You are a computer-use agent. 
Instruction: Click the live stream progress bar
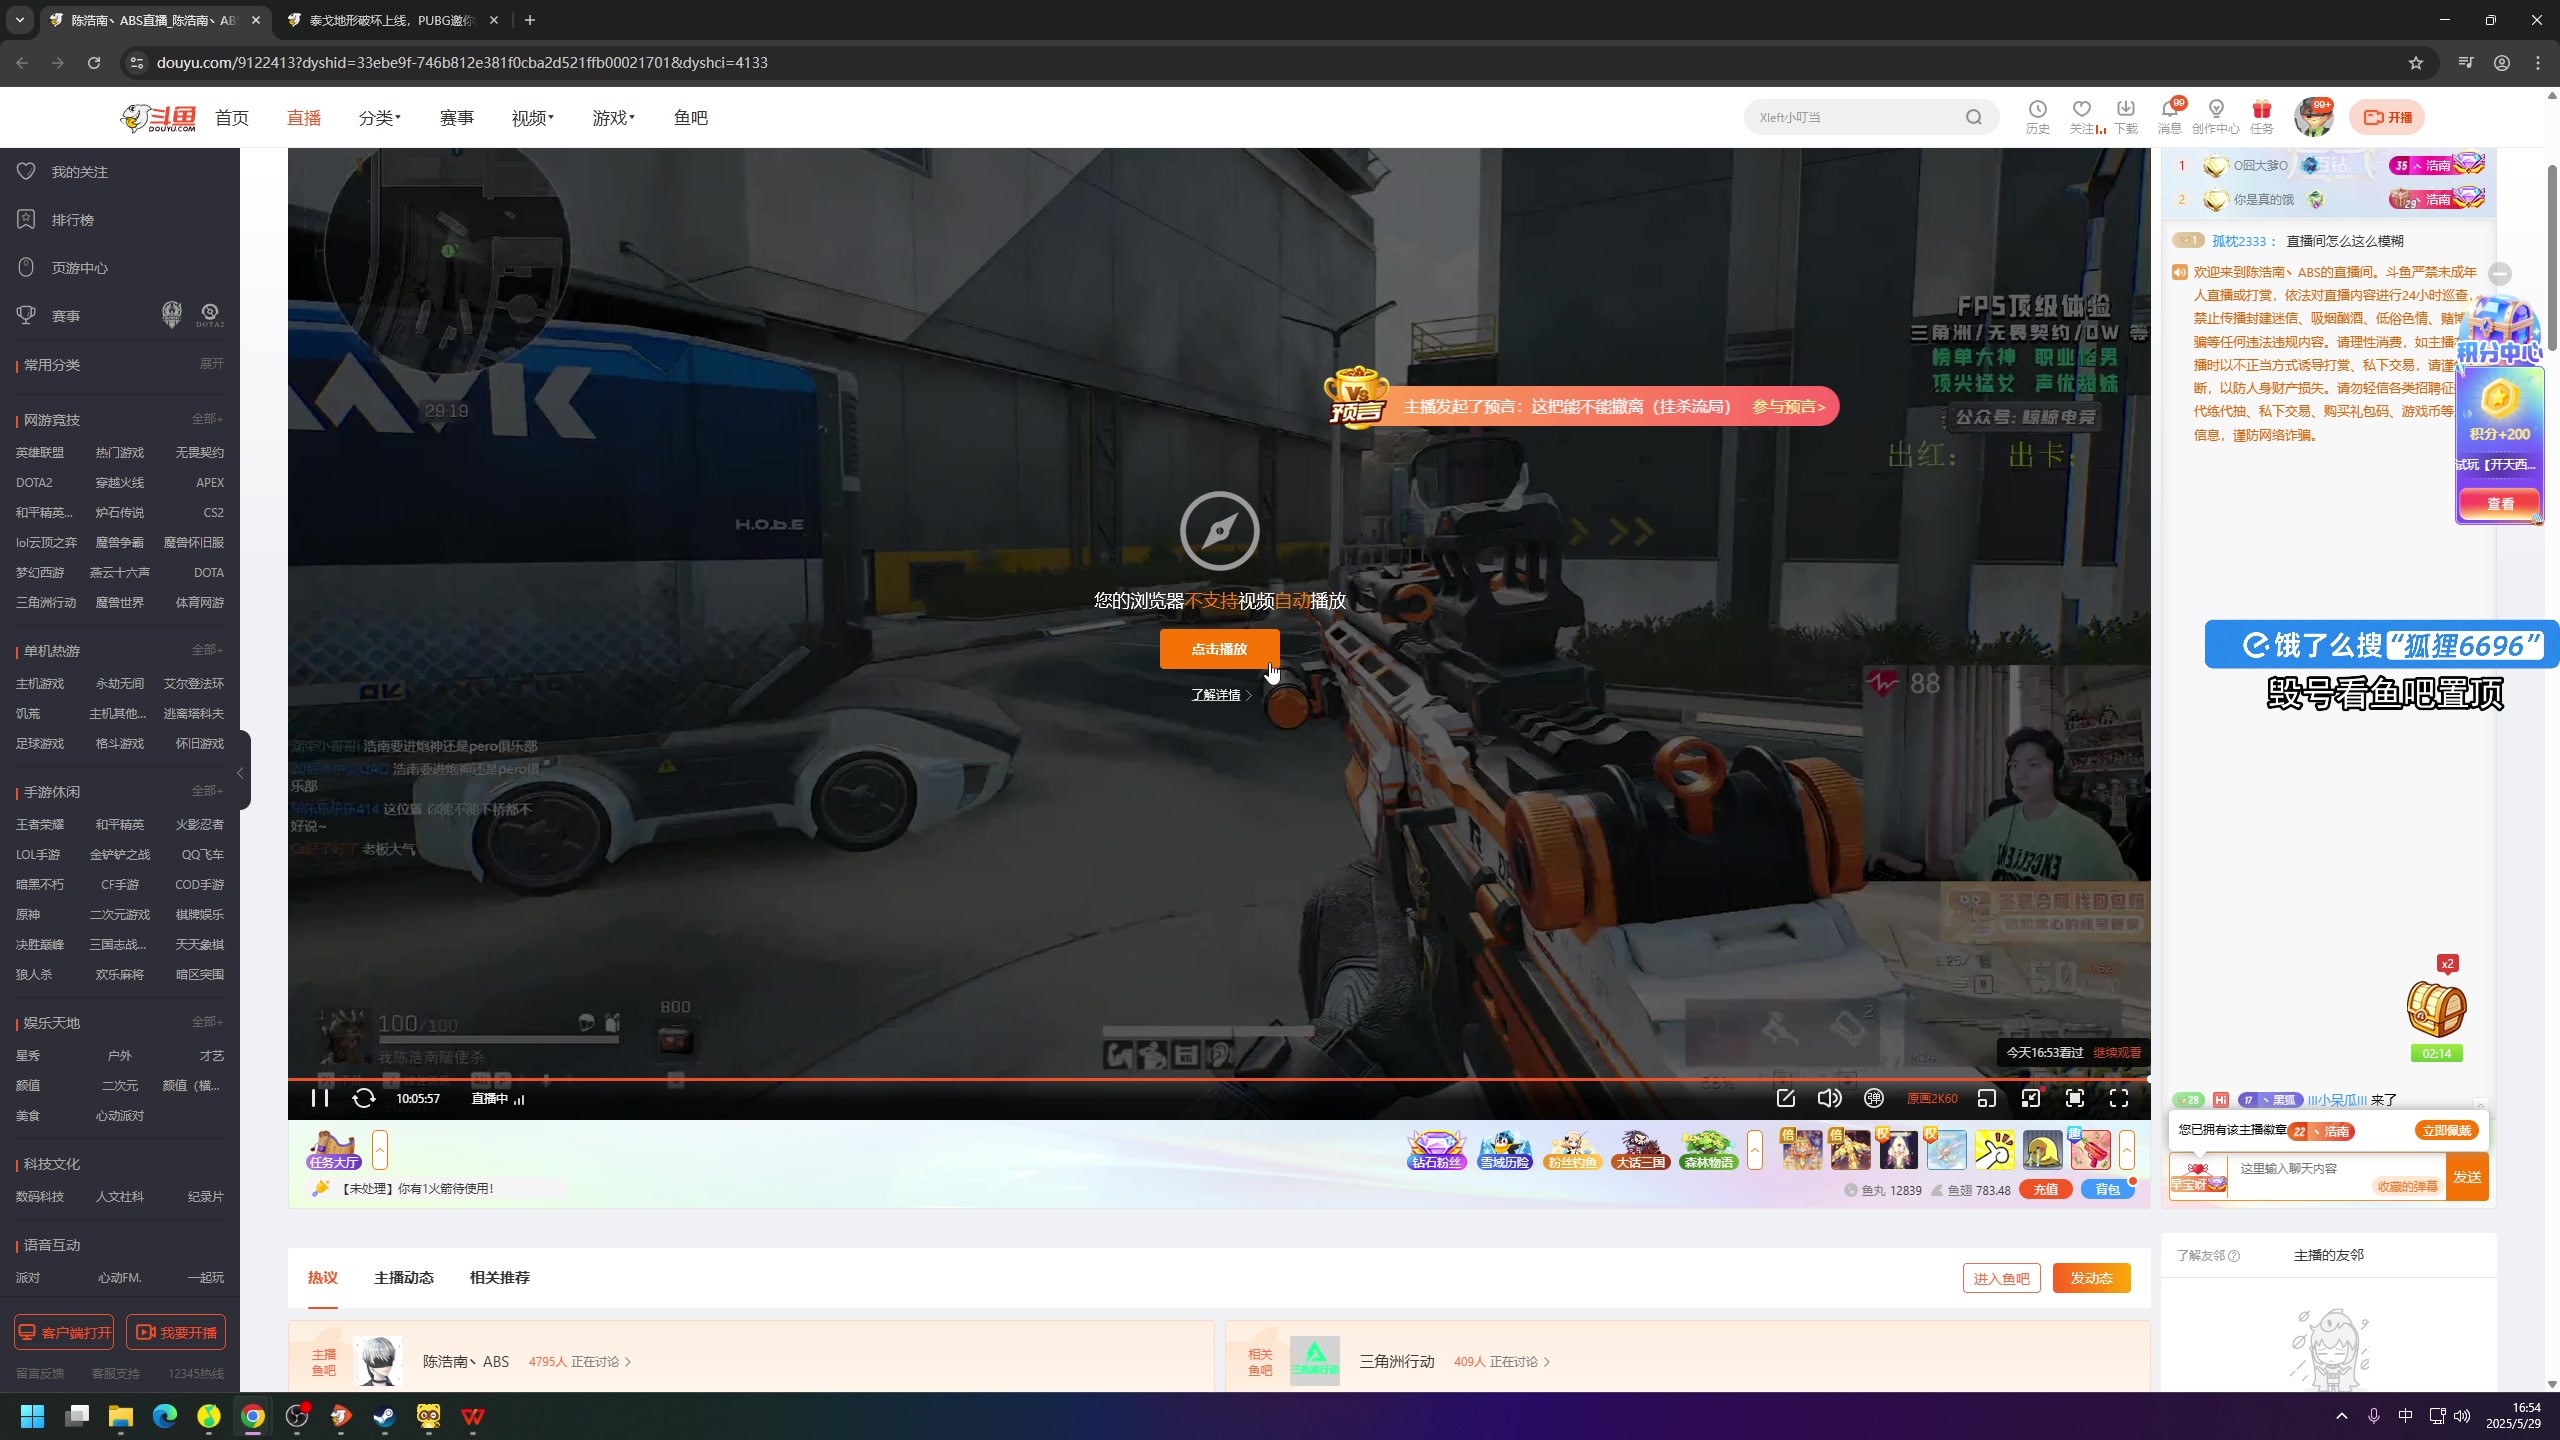(1219, 1079)
